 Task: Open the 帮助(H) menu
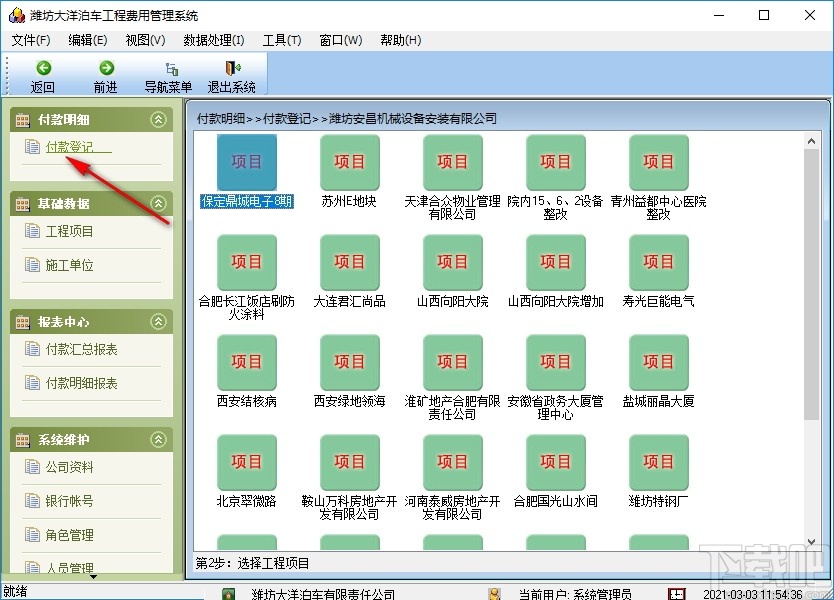tap(400, 40)
